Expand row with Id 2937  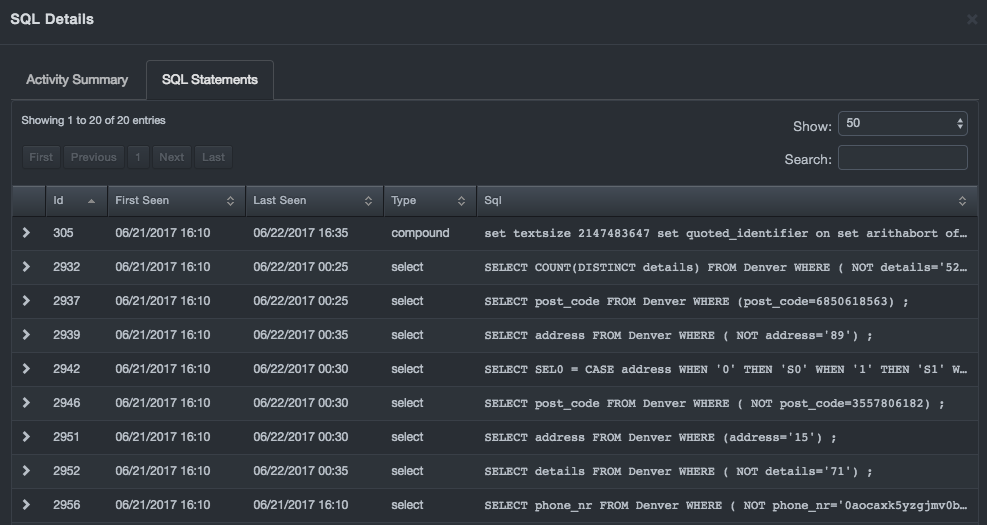27,301
